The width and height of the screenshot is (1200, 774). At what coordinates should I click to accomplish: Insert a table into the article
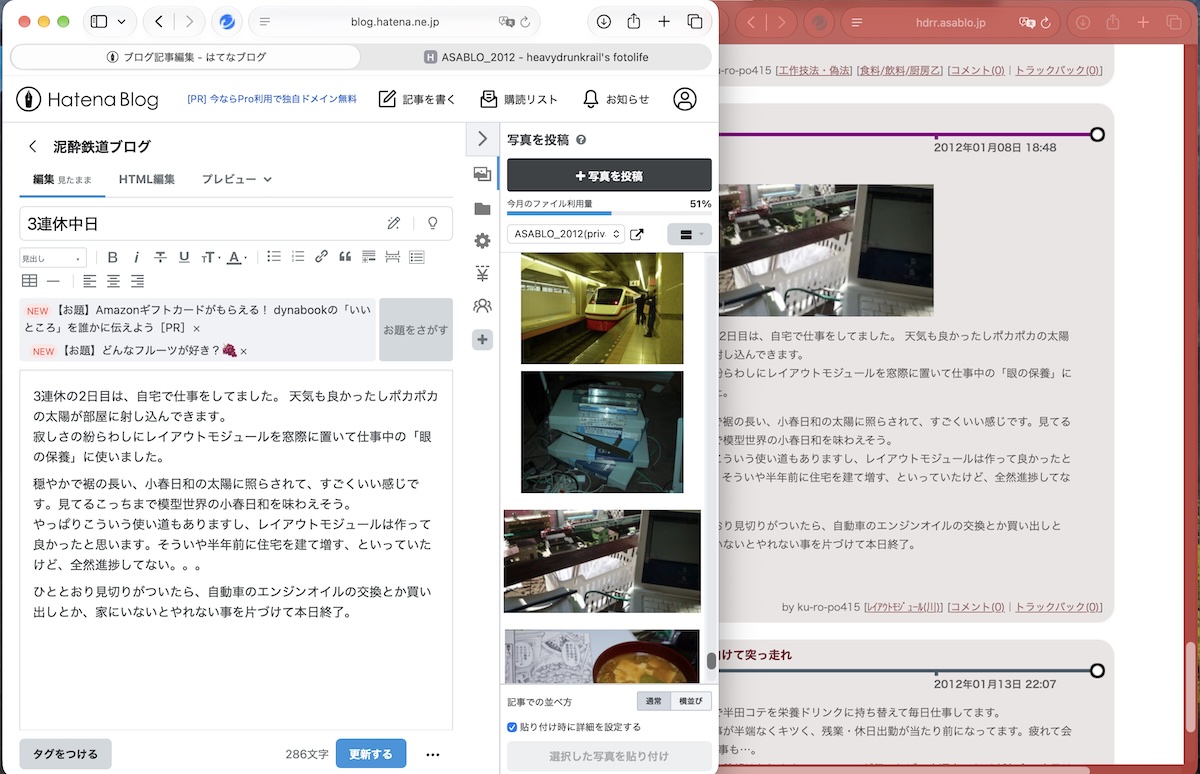tap(30, 281)
